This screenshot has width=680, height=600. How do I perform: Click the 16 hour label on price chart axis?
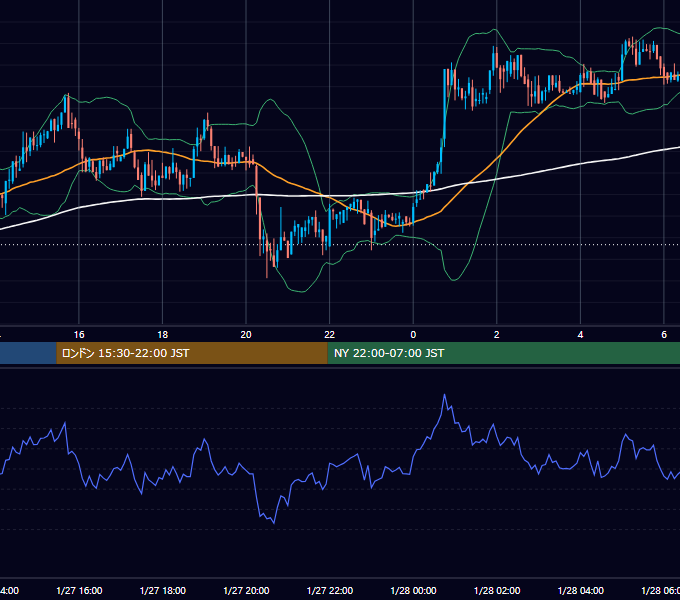coord(79,335)
